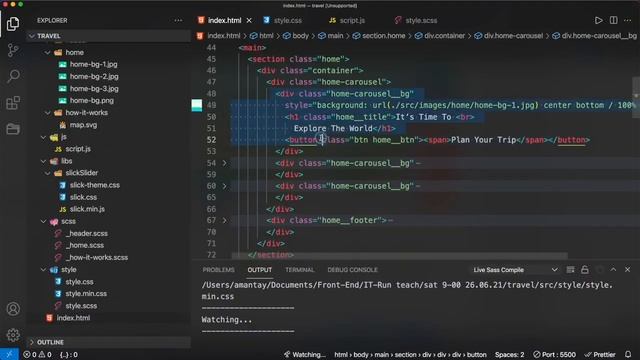Image resolution: width=640 pixels, height=360 pixels.
Task: Split the editor right
Action: pos(613,20)
